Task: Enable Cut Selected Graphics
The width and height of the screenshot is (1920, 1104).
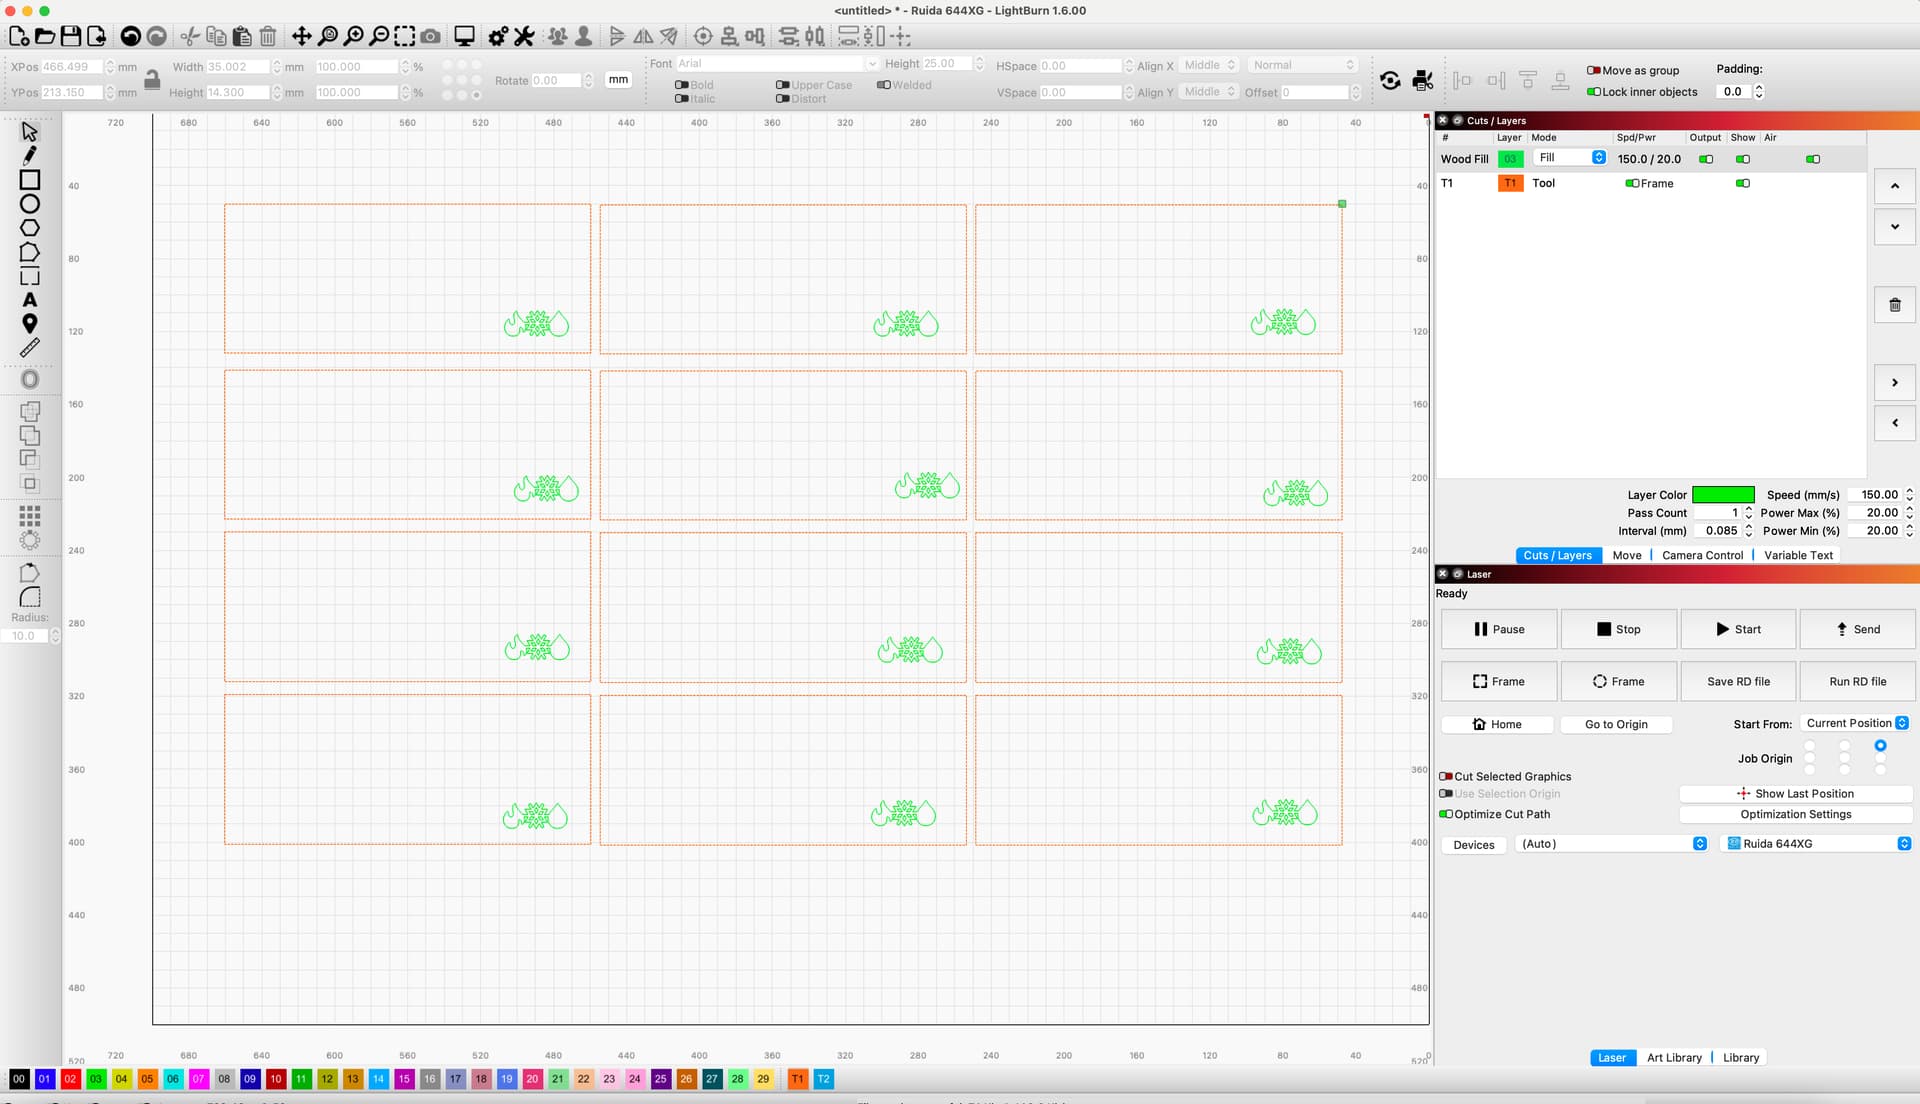Action: coord(1445,776)
